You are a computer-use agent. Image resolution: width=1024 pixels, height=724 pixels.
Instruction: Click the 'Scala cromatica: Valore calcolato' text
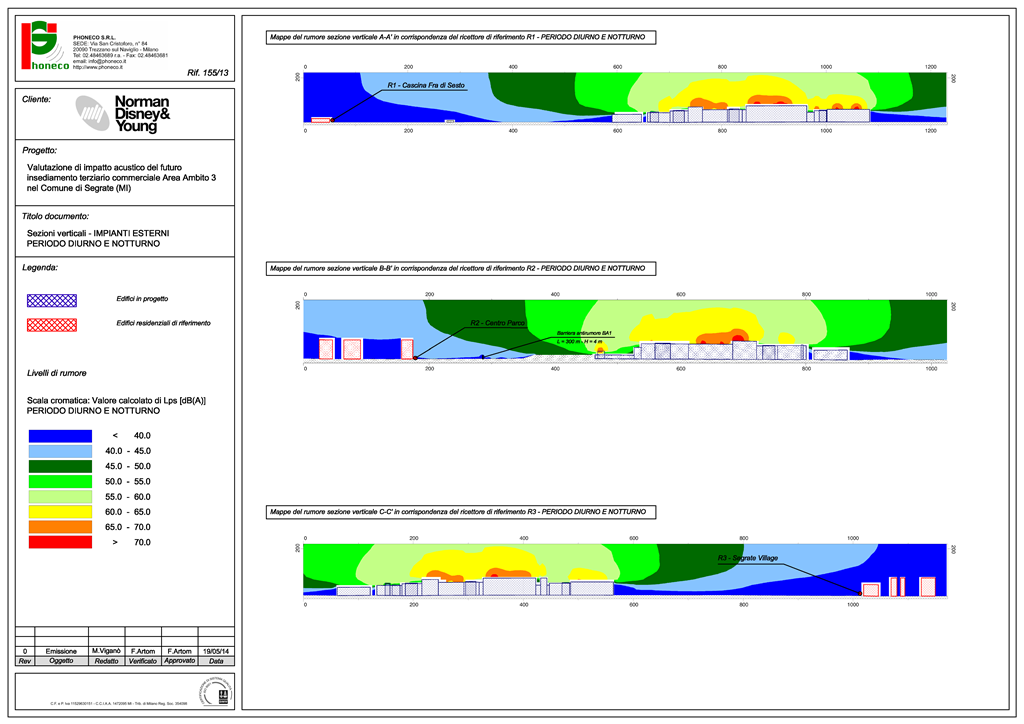[x=116, y=401]
